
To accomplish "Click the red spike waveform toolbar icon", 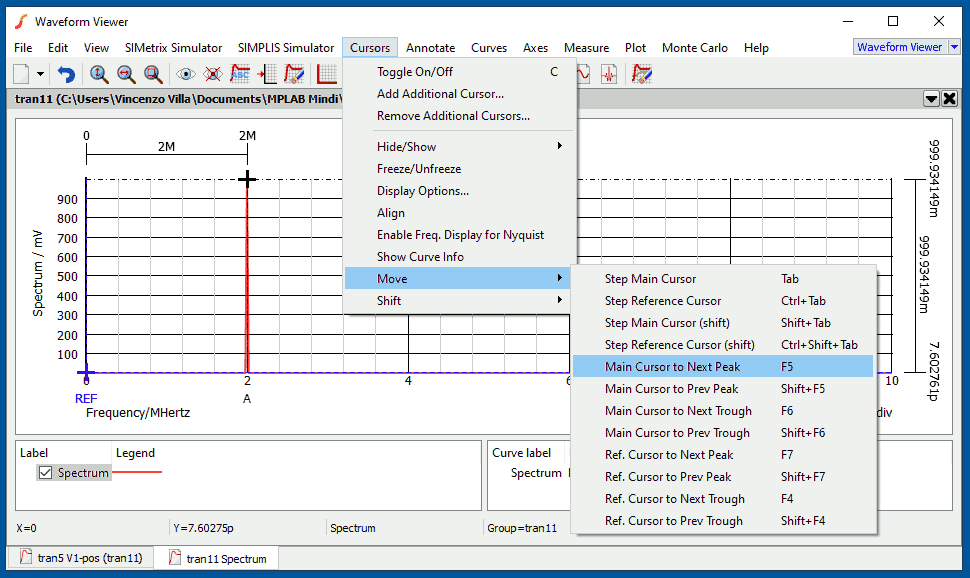I will 609,74.
